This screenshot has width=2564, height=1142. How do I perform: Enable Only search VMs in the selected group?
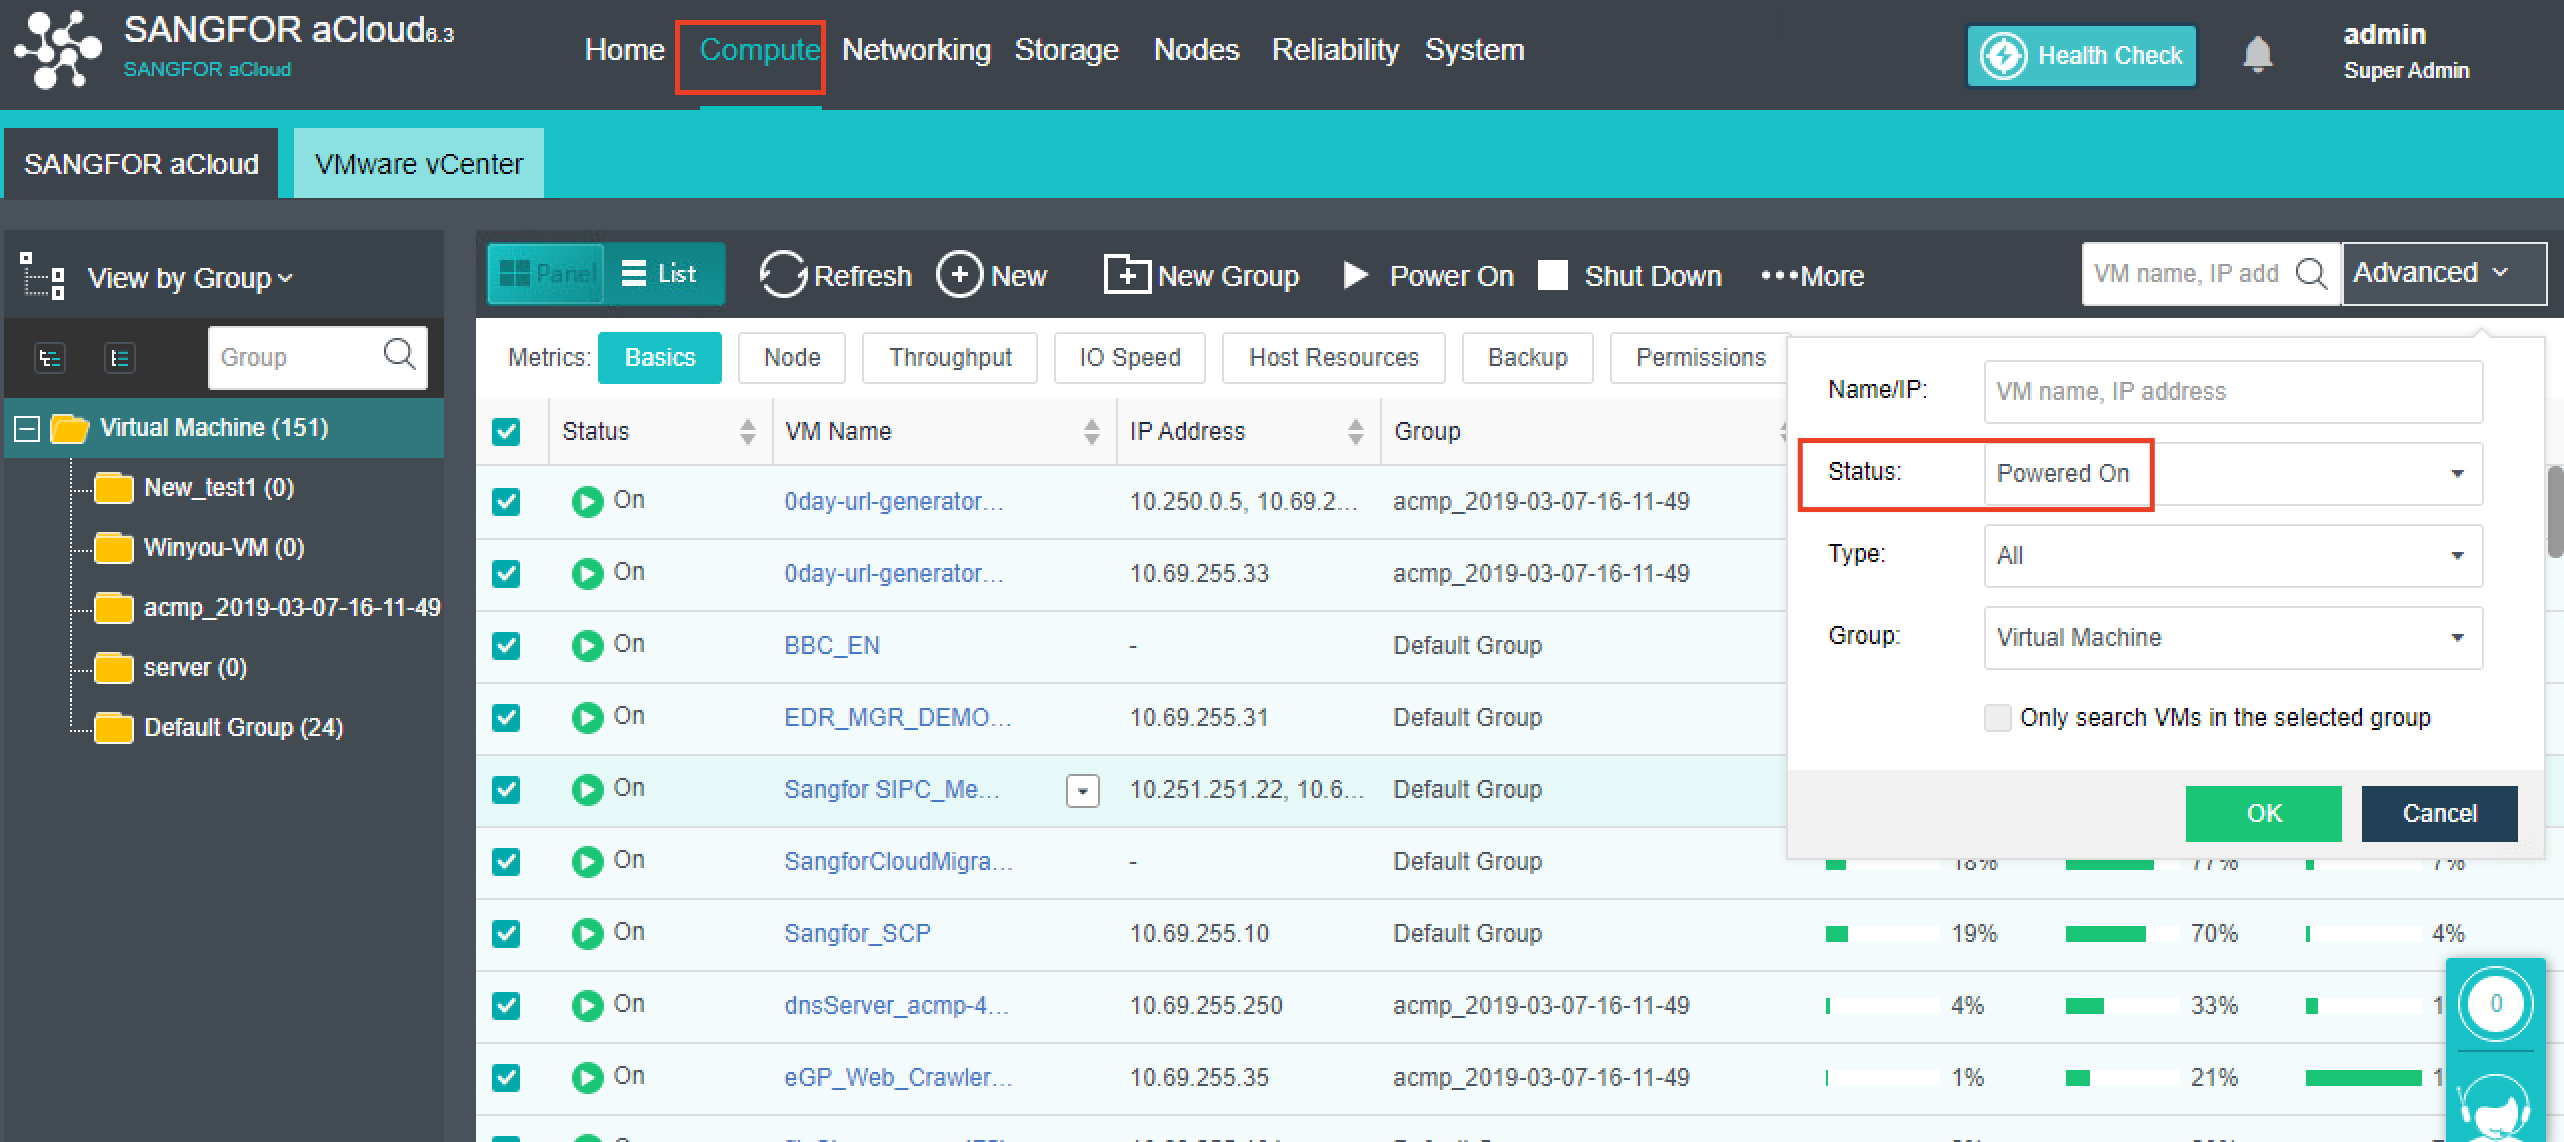[x=1997, y=717]
